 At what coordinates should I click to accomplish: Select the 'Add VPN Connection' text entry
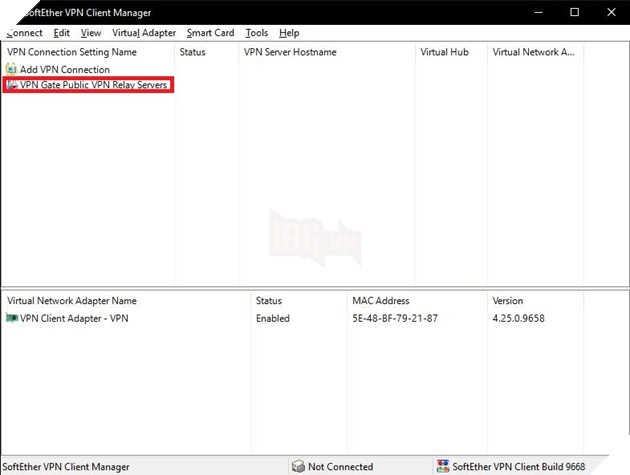(x=65, y=70)
